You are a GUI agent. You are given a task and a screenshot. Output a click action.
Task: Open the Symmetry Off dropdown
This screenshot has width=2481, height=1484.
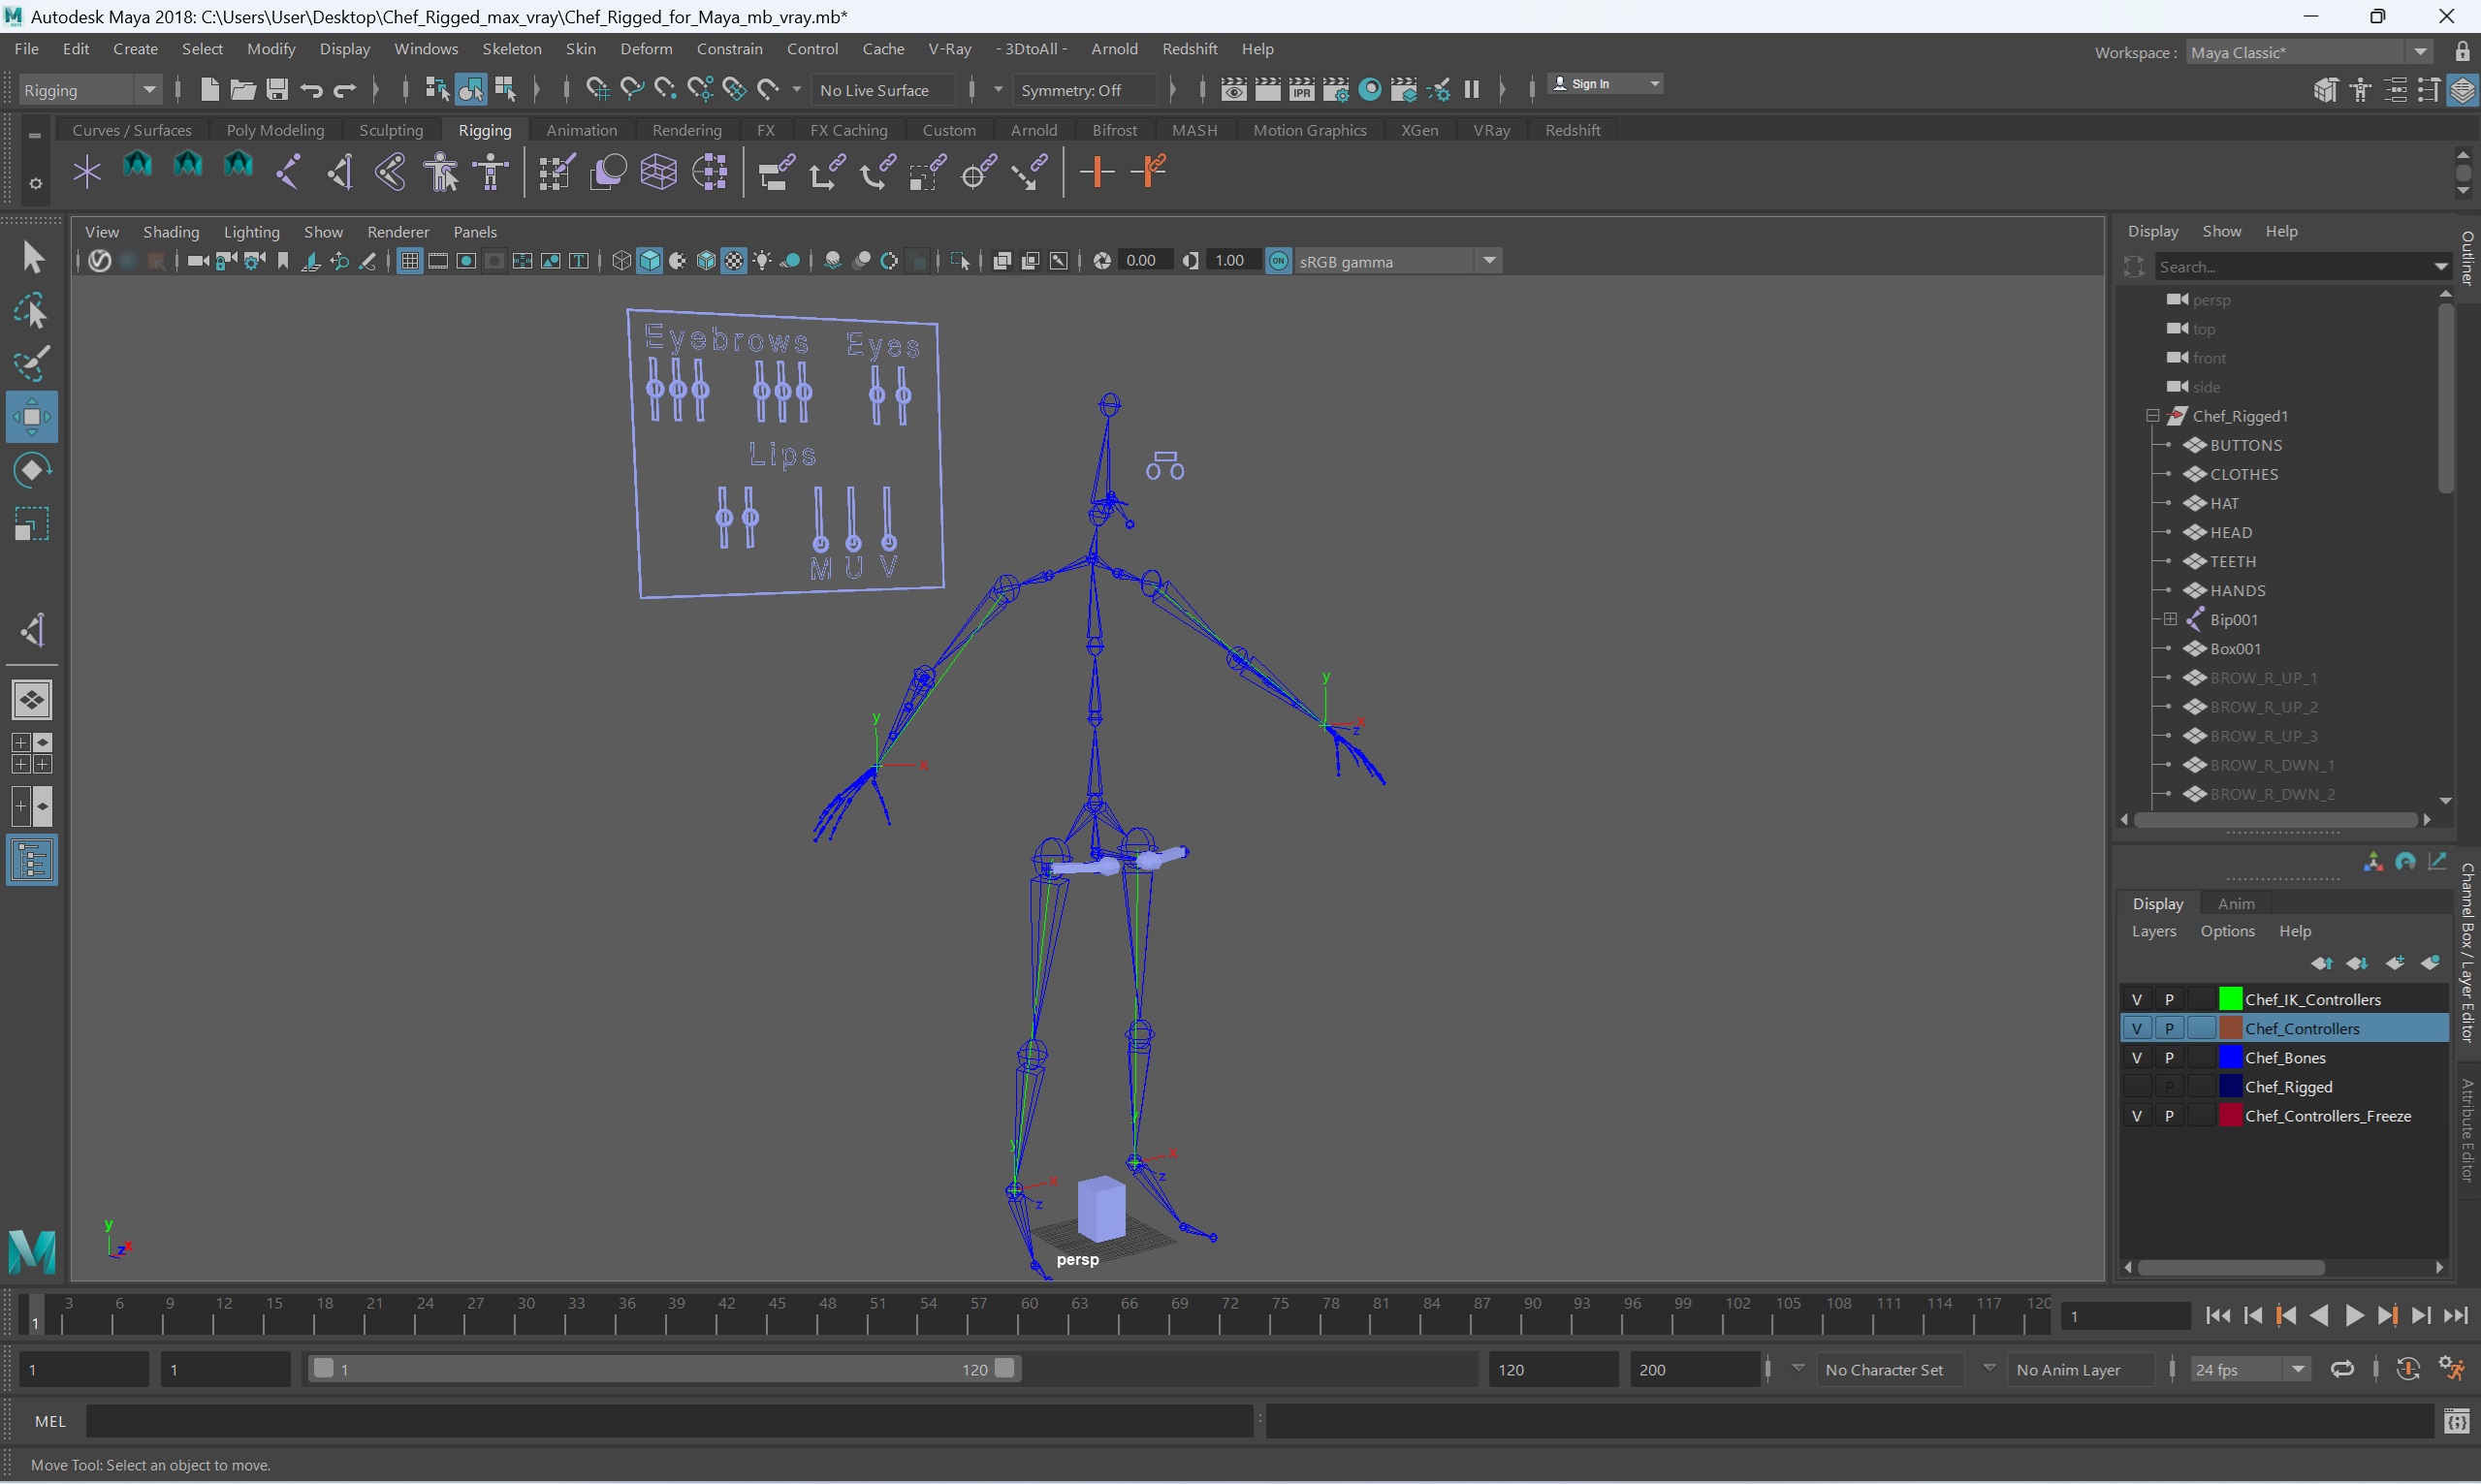1084,90
